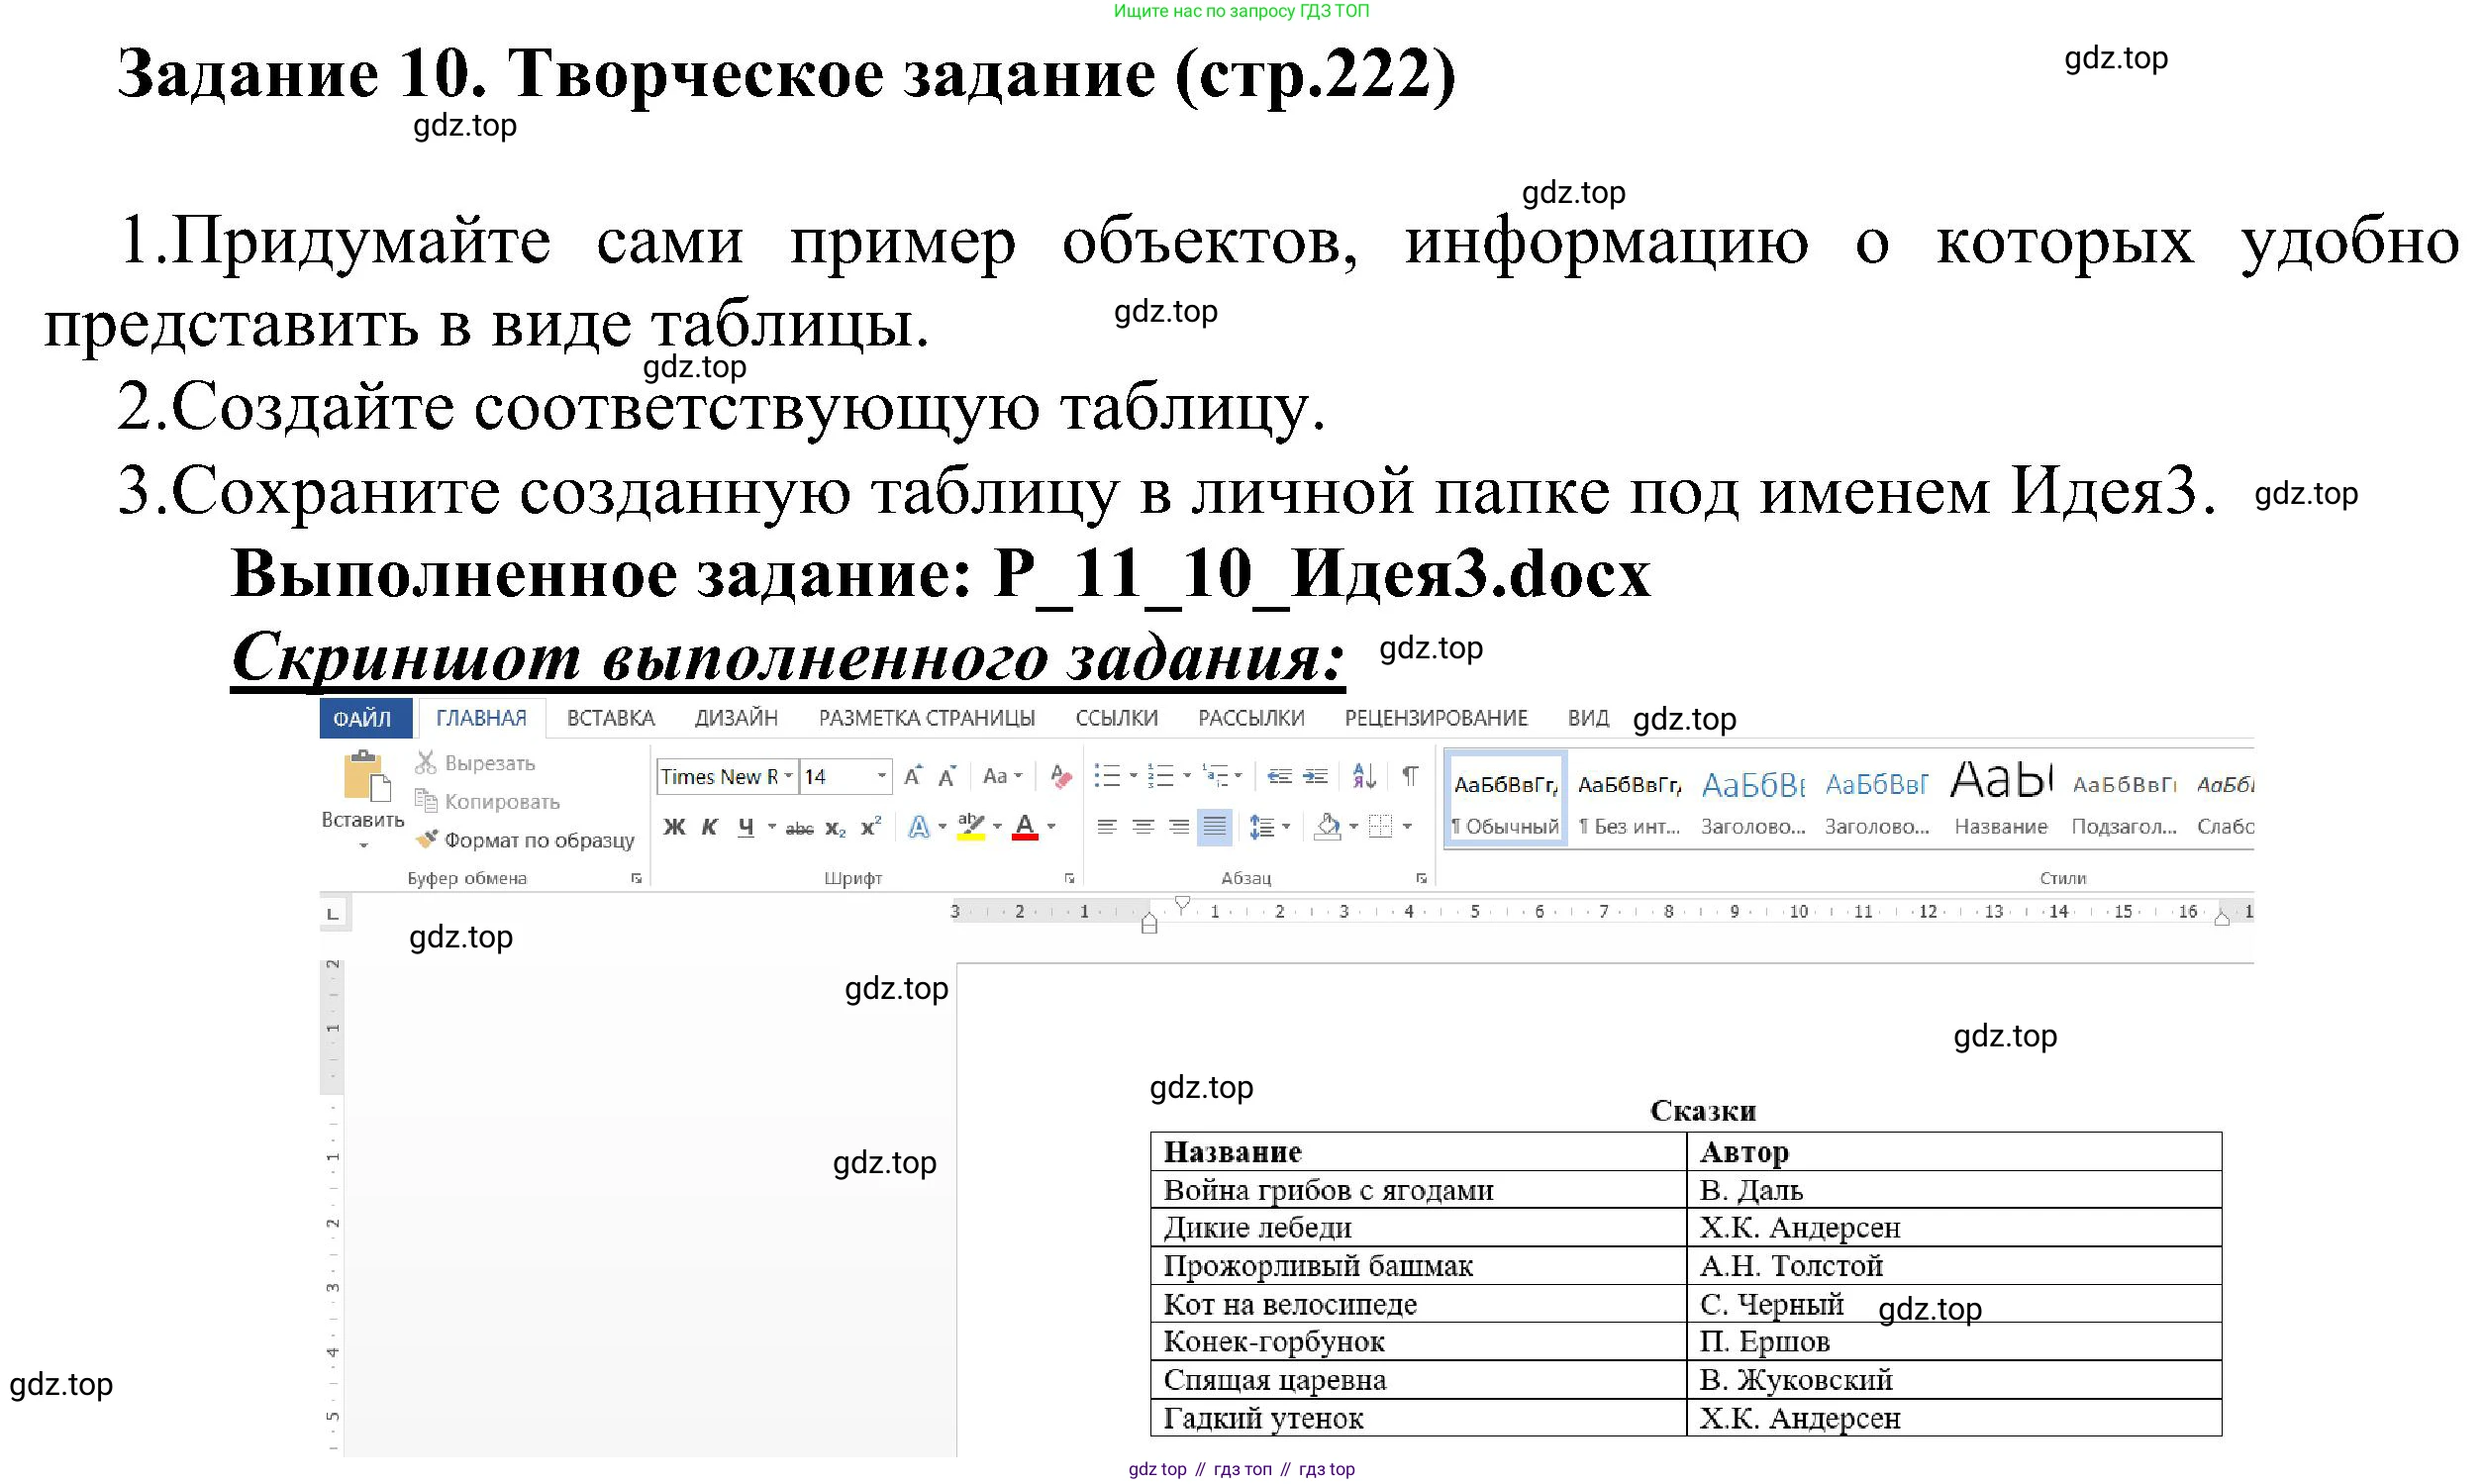
Task: Clear all formatting with the eraser icon
Action: [x=1061, y=776]
